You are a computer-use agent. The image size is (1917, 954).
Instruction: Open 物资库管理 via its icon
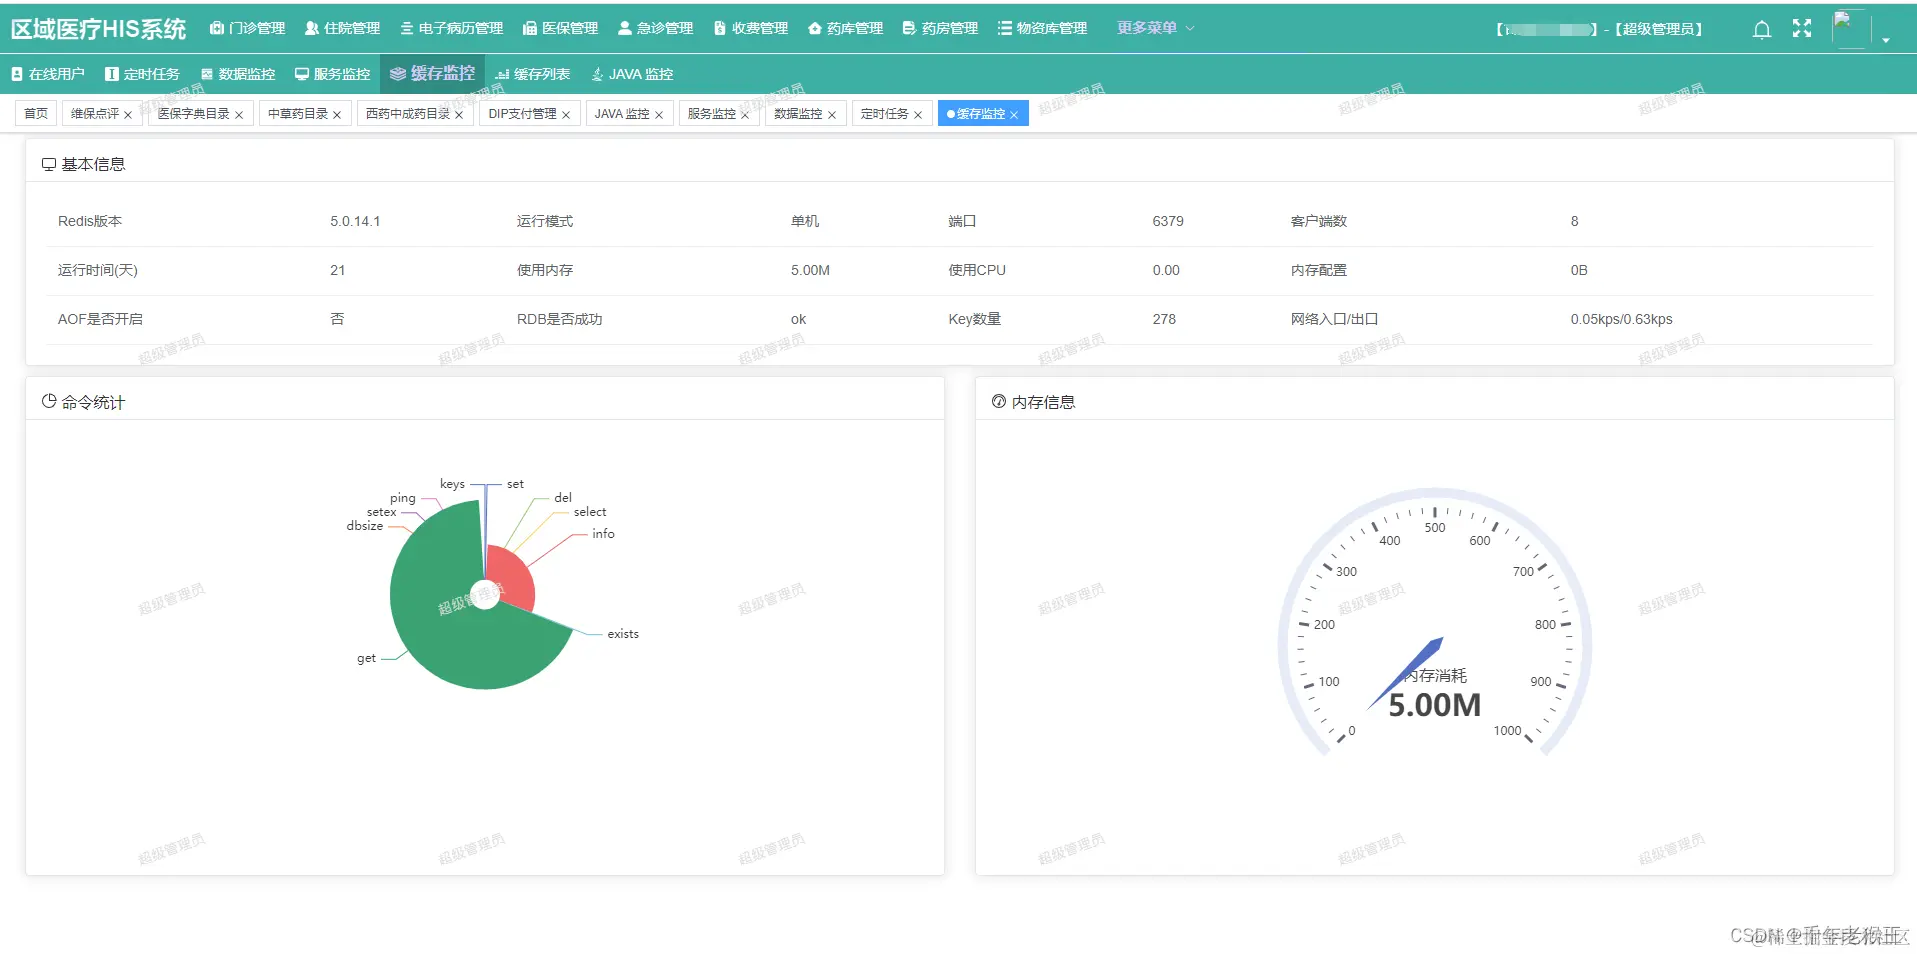pos(1002,28)
